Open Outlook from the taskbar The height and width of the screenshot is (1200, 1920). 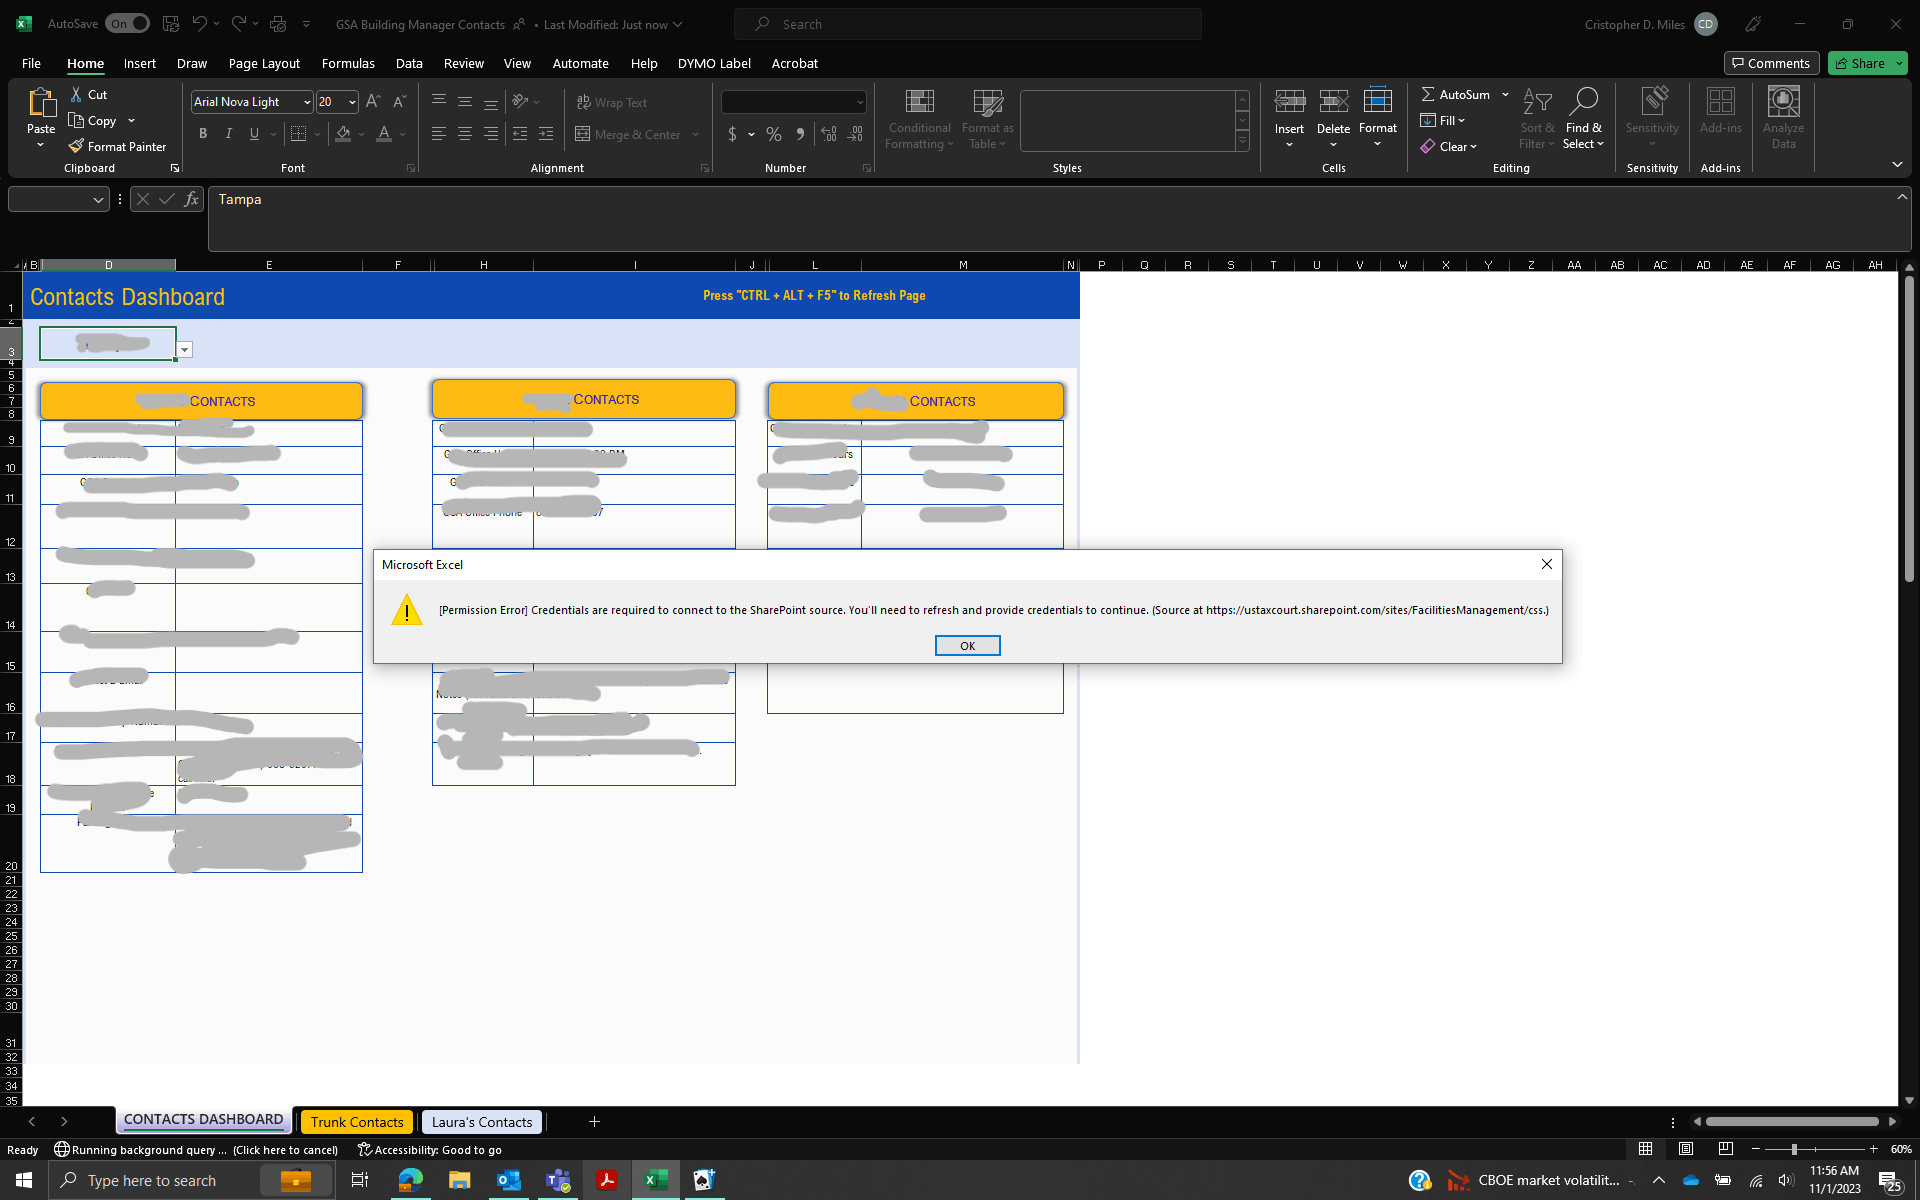point(508,1180)
